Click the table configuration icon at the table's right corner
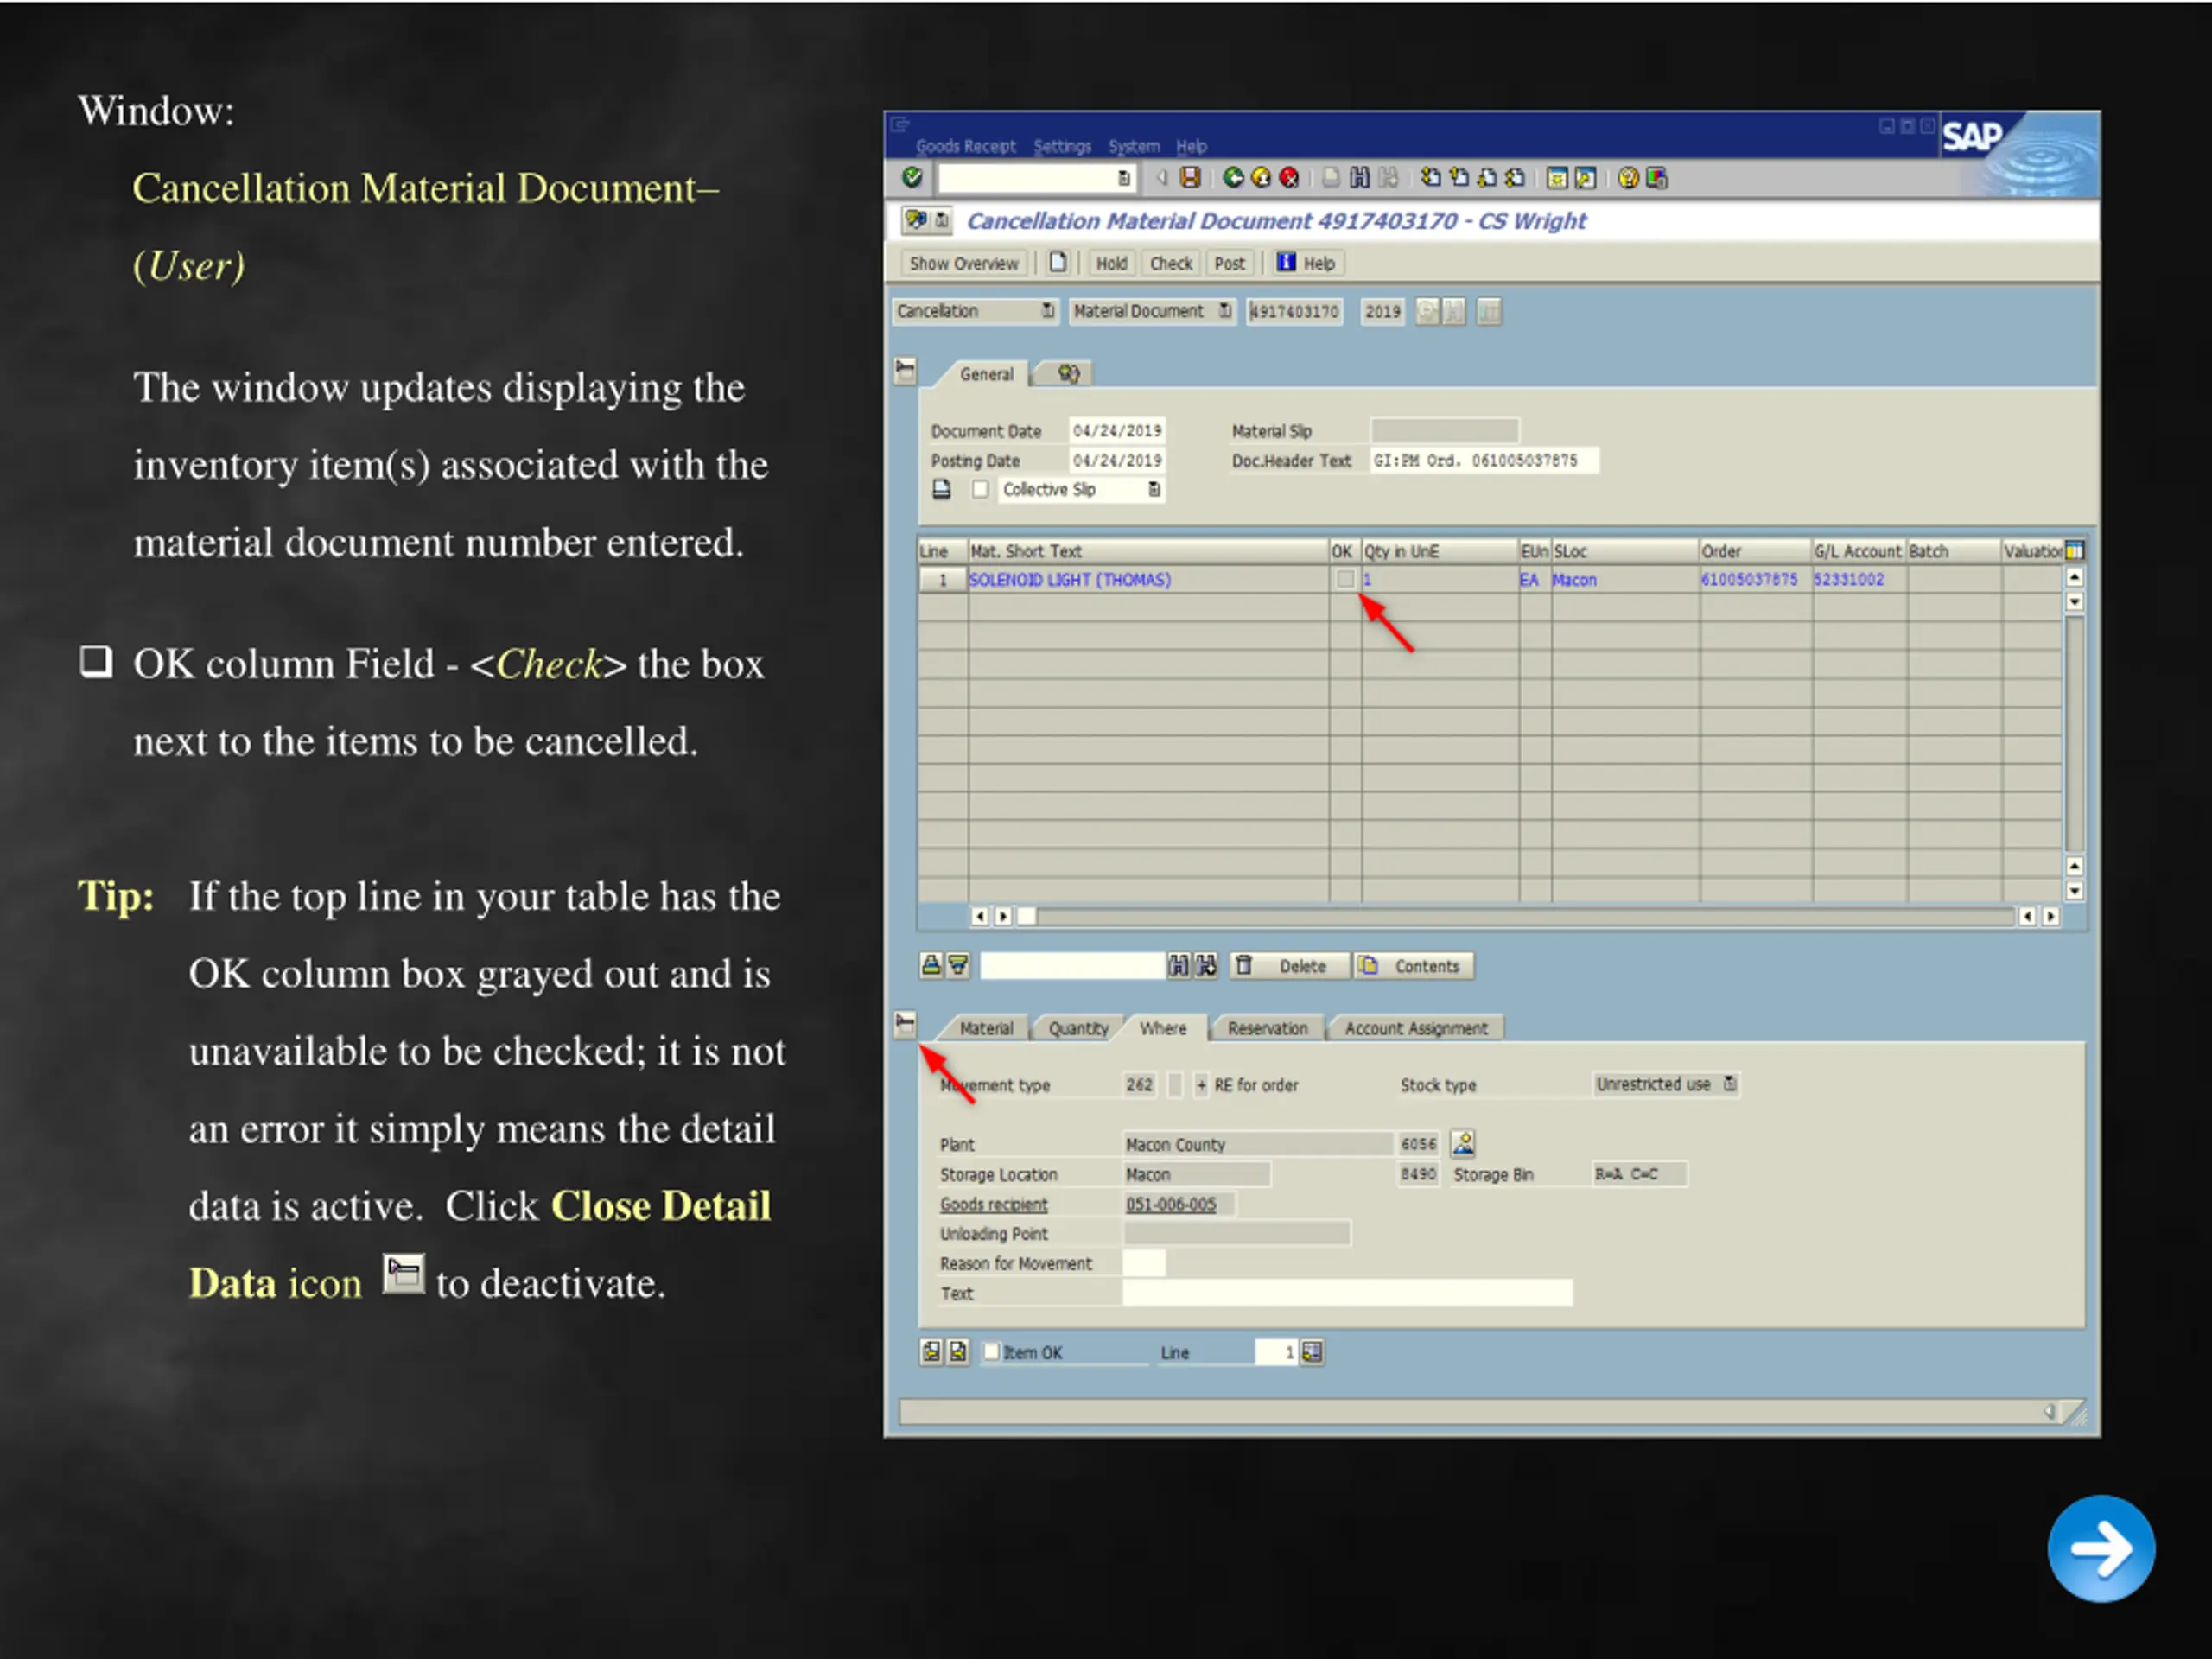Viewport: 2212px width, 1659px height. tap(2074, 550)
